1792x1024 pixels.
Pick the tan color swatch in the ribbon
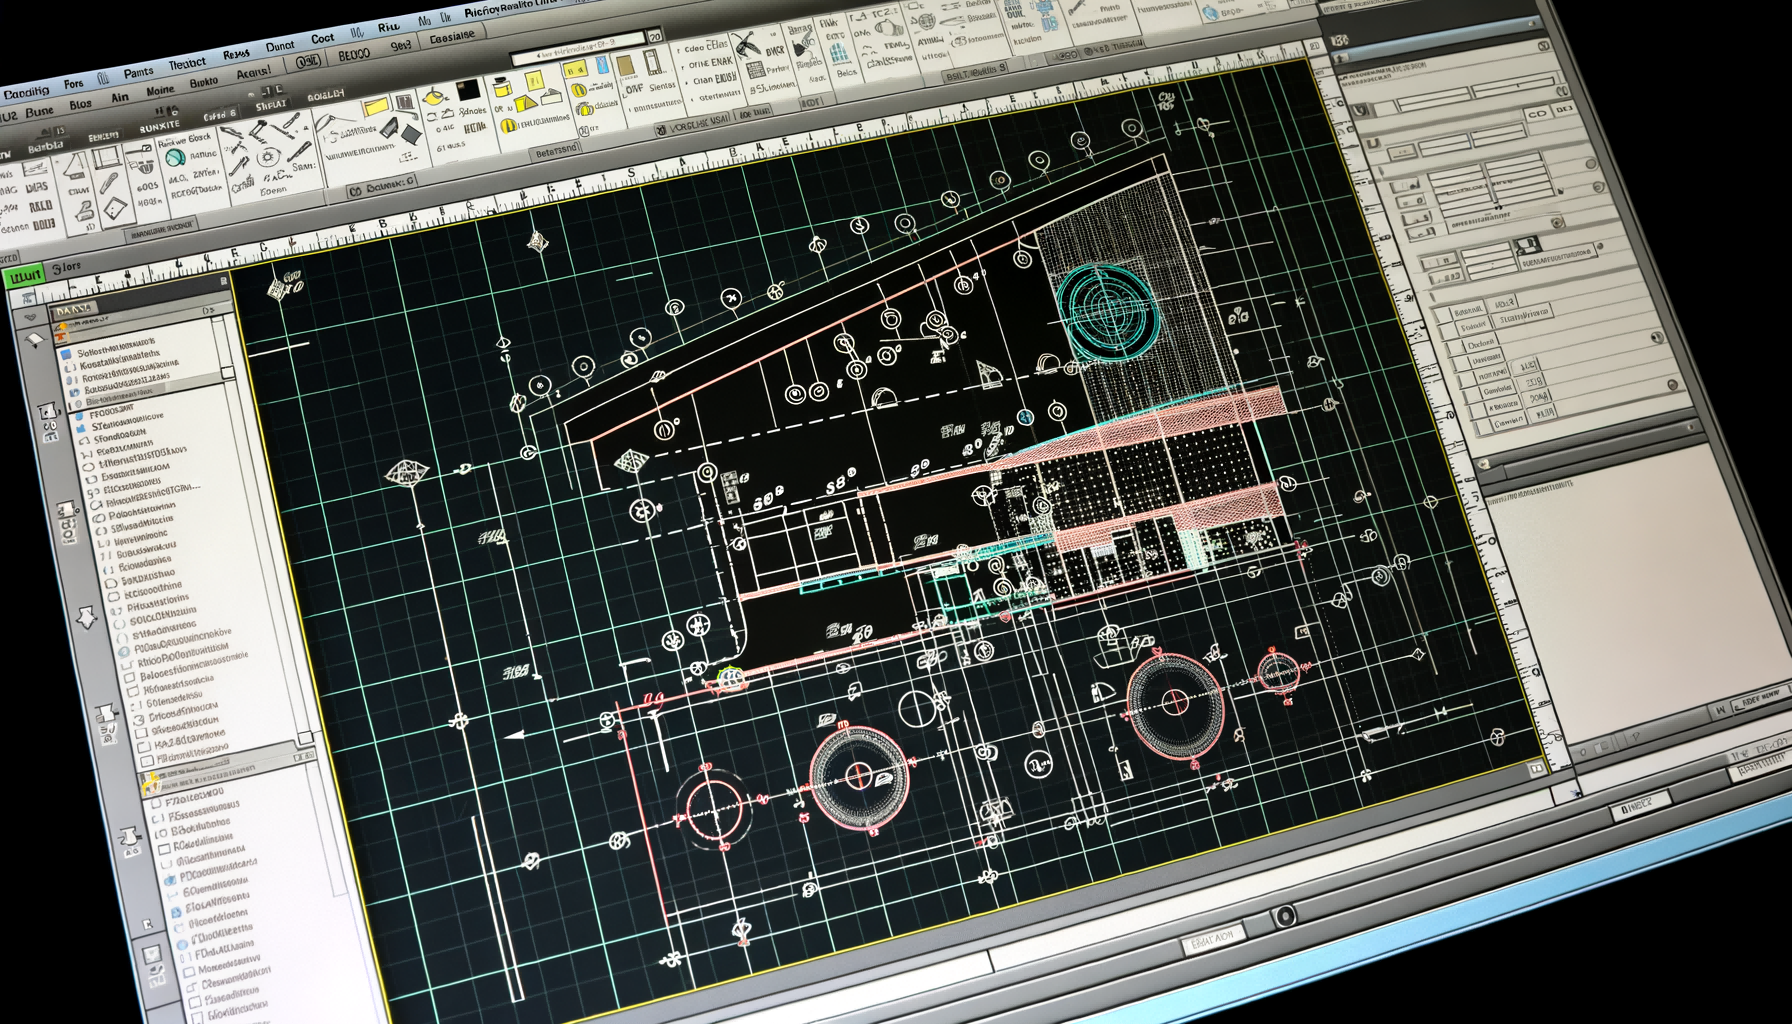point(625,66)
